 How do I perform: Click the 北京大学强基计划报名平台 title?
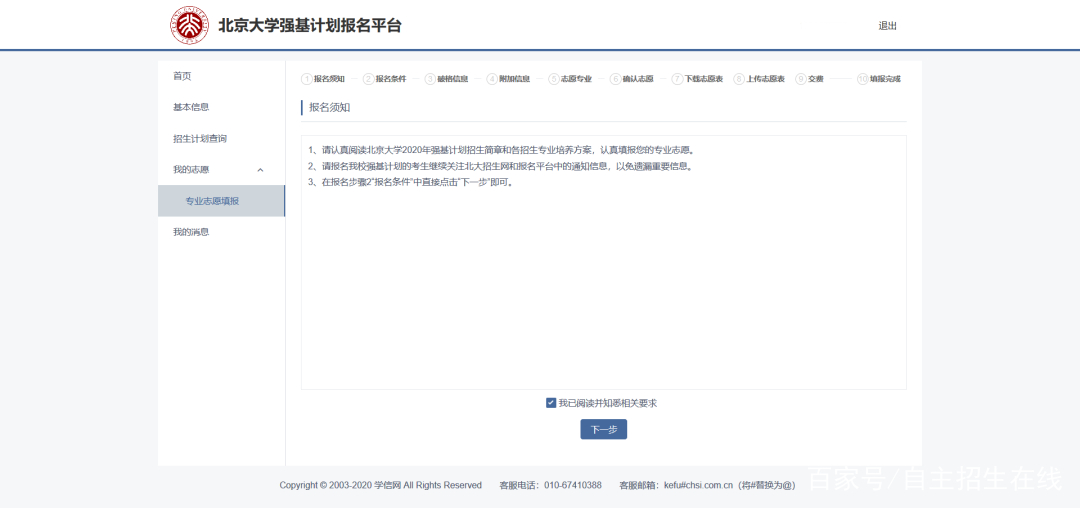coord(309,26)
